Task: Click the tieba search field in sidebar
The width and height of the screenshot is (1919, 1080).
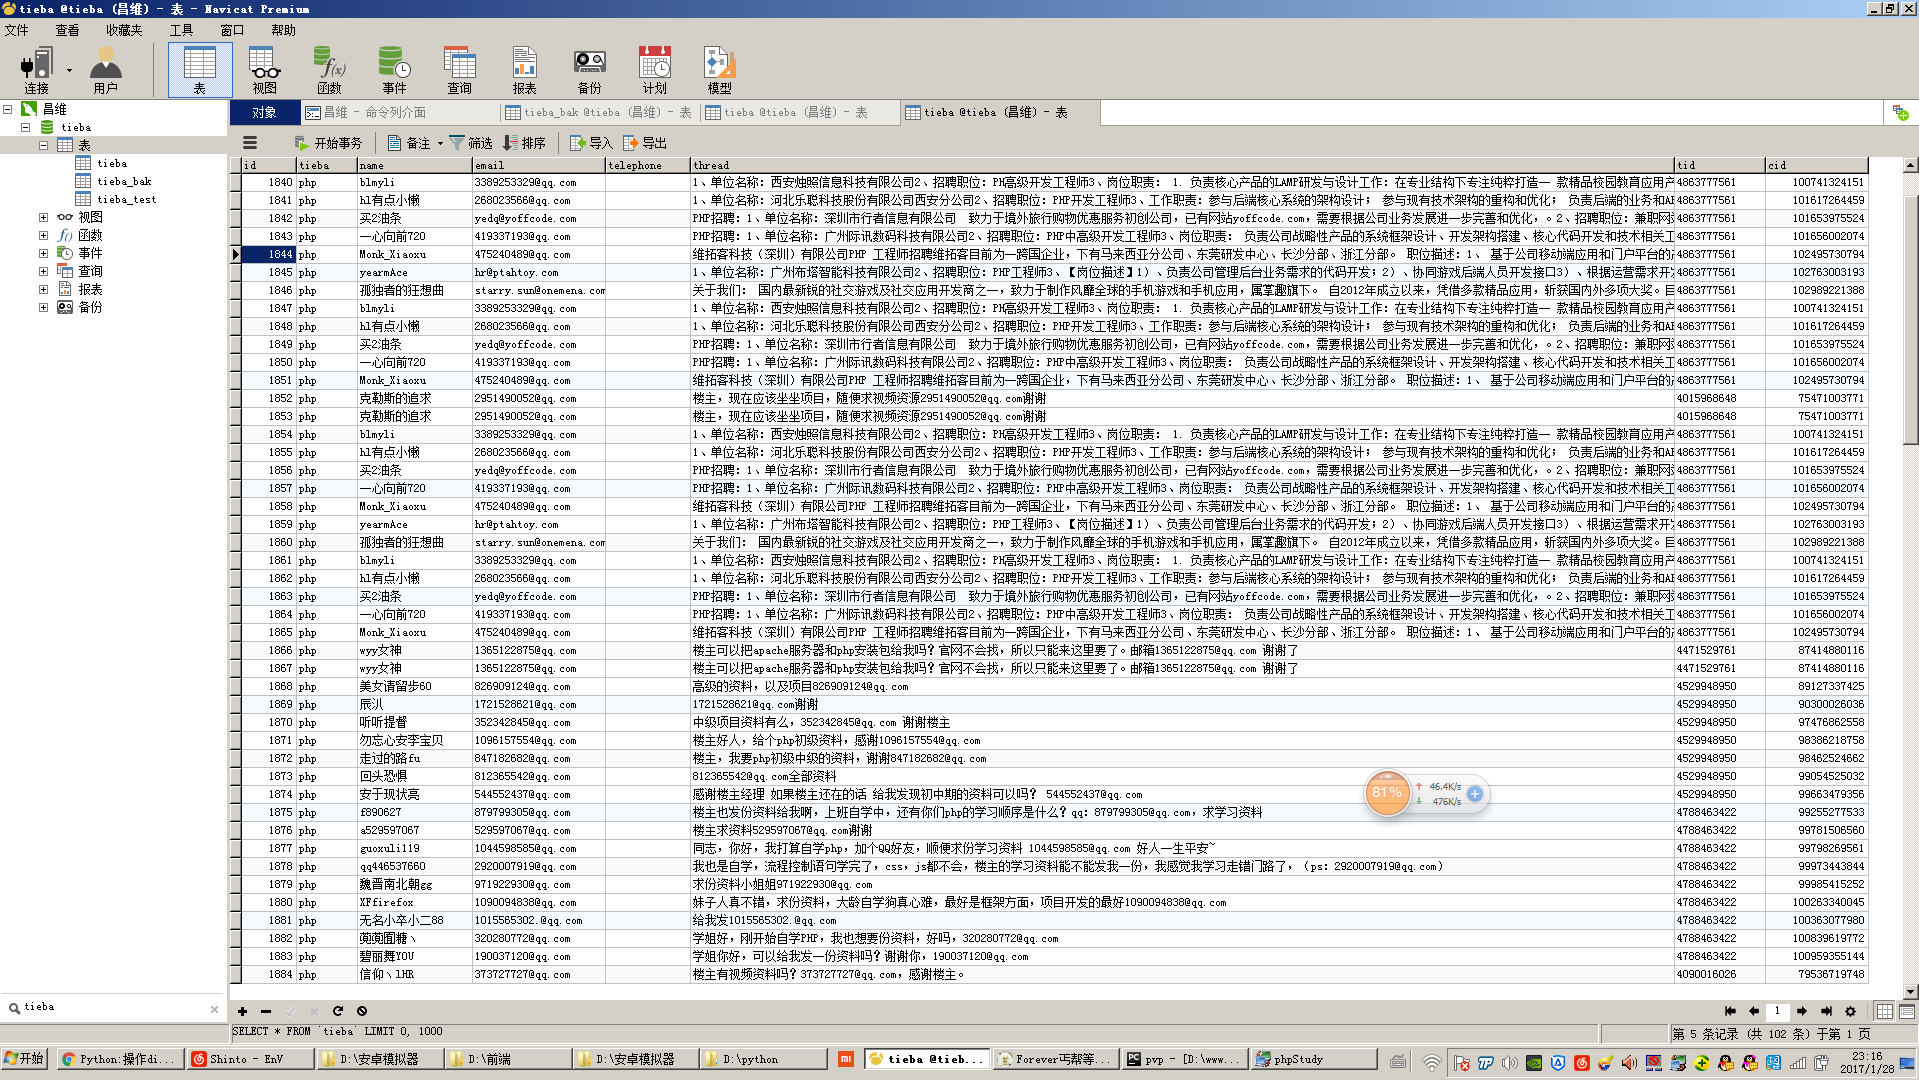Action: coord(110,1007)
